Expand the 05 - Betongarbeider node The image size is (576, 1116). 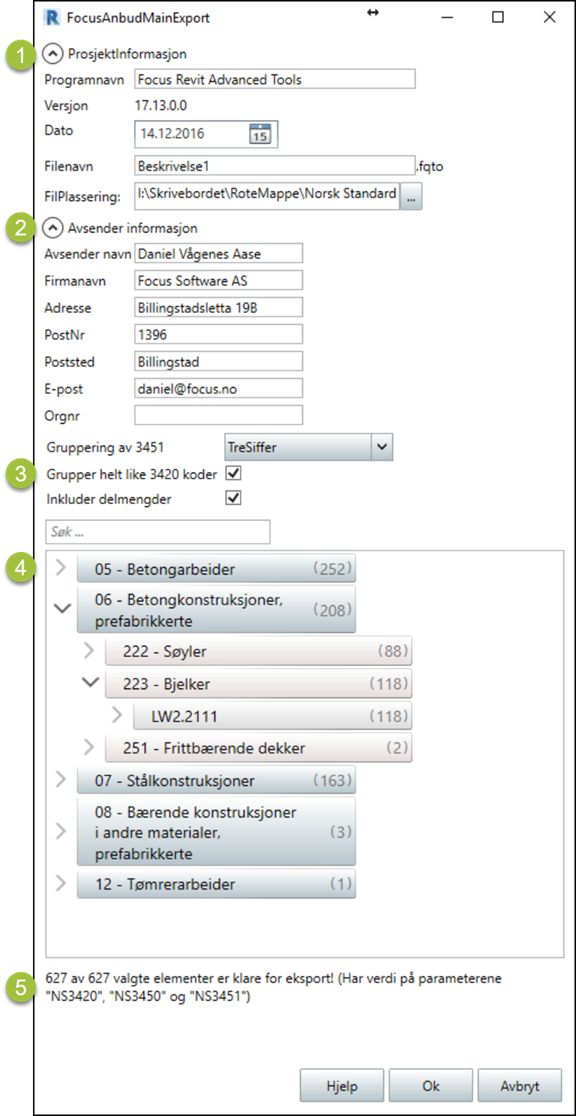pyautogui.click(x=62, y=569)
